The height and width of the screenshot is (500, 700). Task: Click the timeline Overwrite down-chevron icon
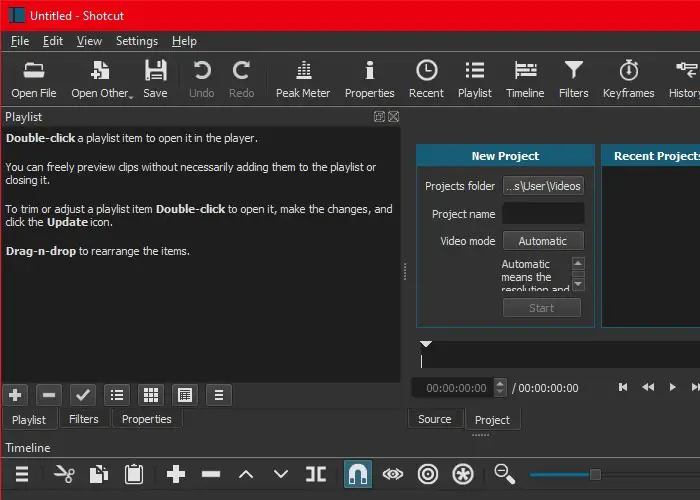[x=281, y=474]
